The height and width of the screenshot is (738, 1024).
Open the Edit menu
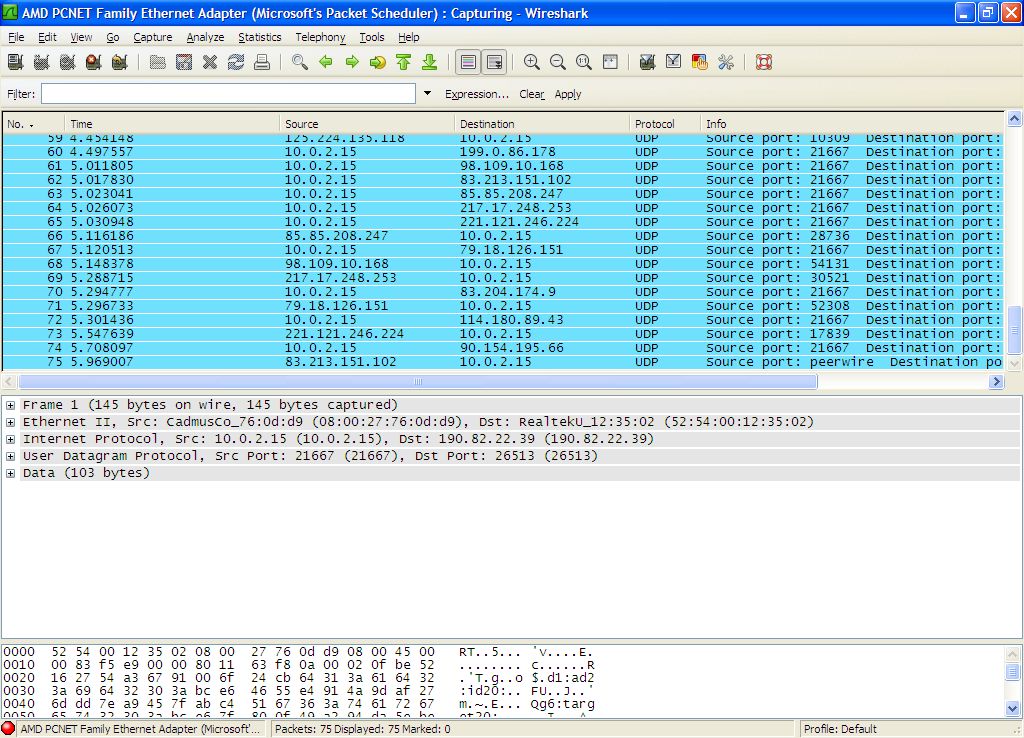pyautogui.click(x=47, y=37)
